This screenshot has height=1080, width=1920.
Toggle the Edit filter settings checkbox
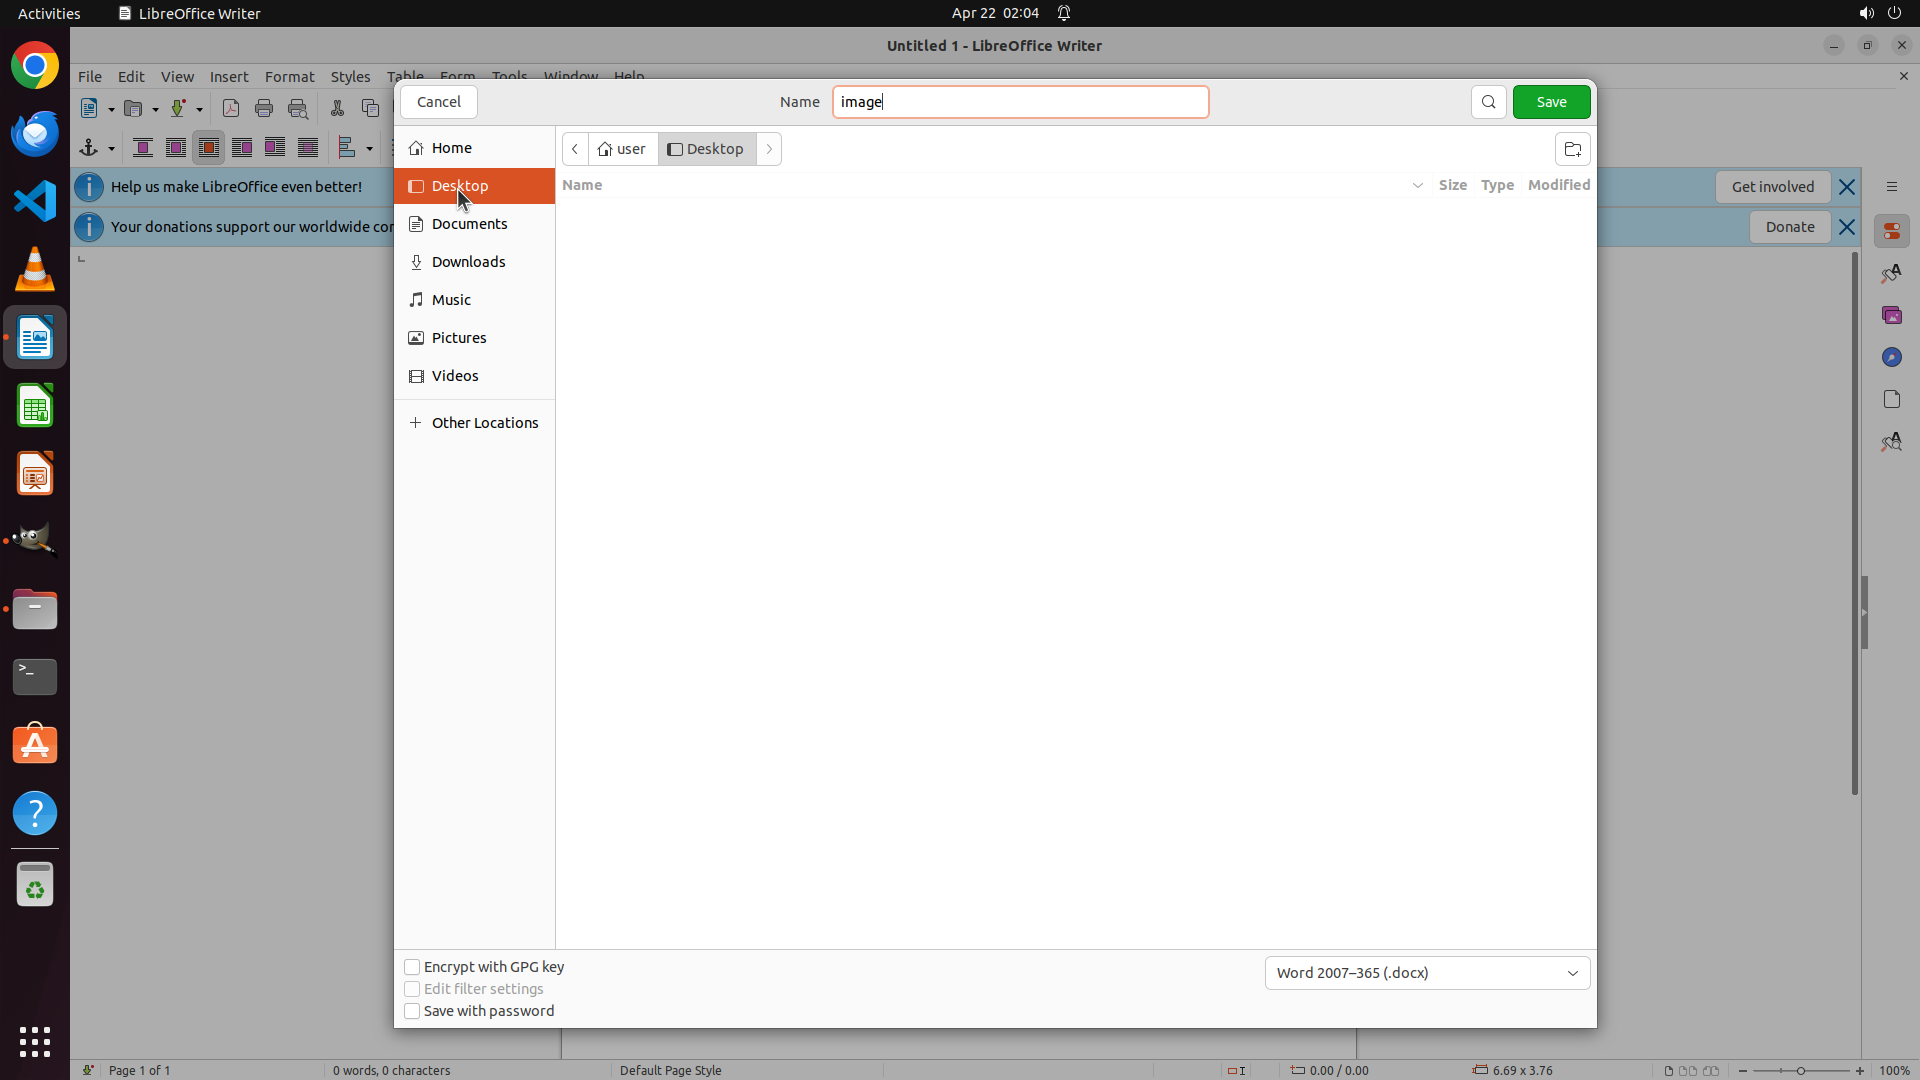412,989
